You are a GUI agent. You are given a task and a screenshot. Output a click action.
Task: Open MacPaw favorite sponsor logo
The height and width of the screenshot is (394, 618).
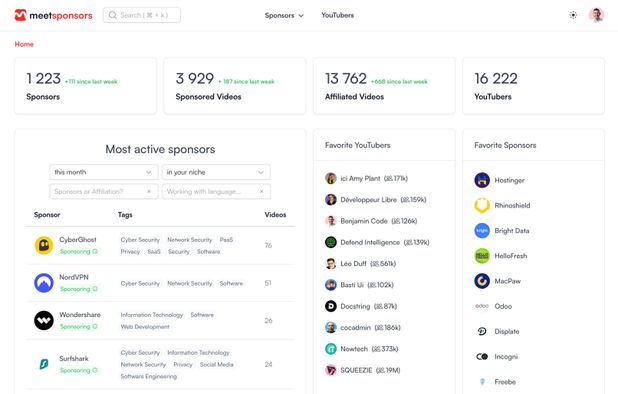pos(482,281)
